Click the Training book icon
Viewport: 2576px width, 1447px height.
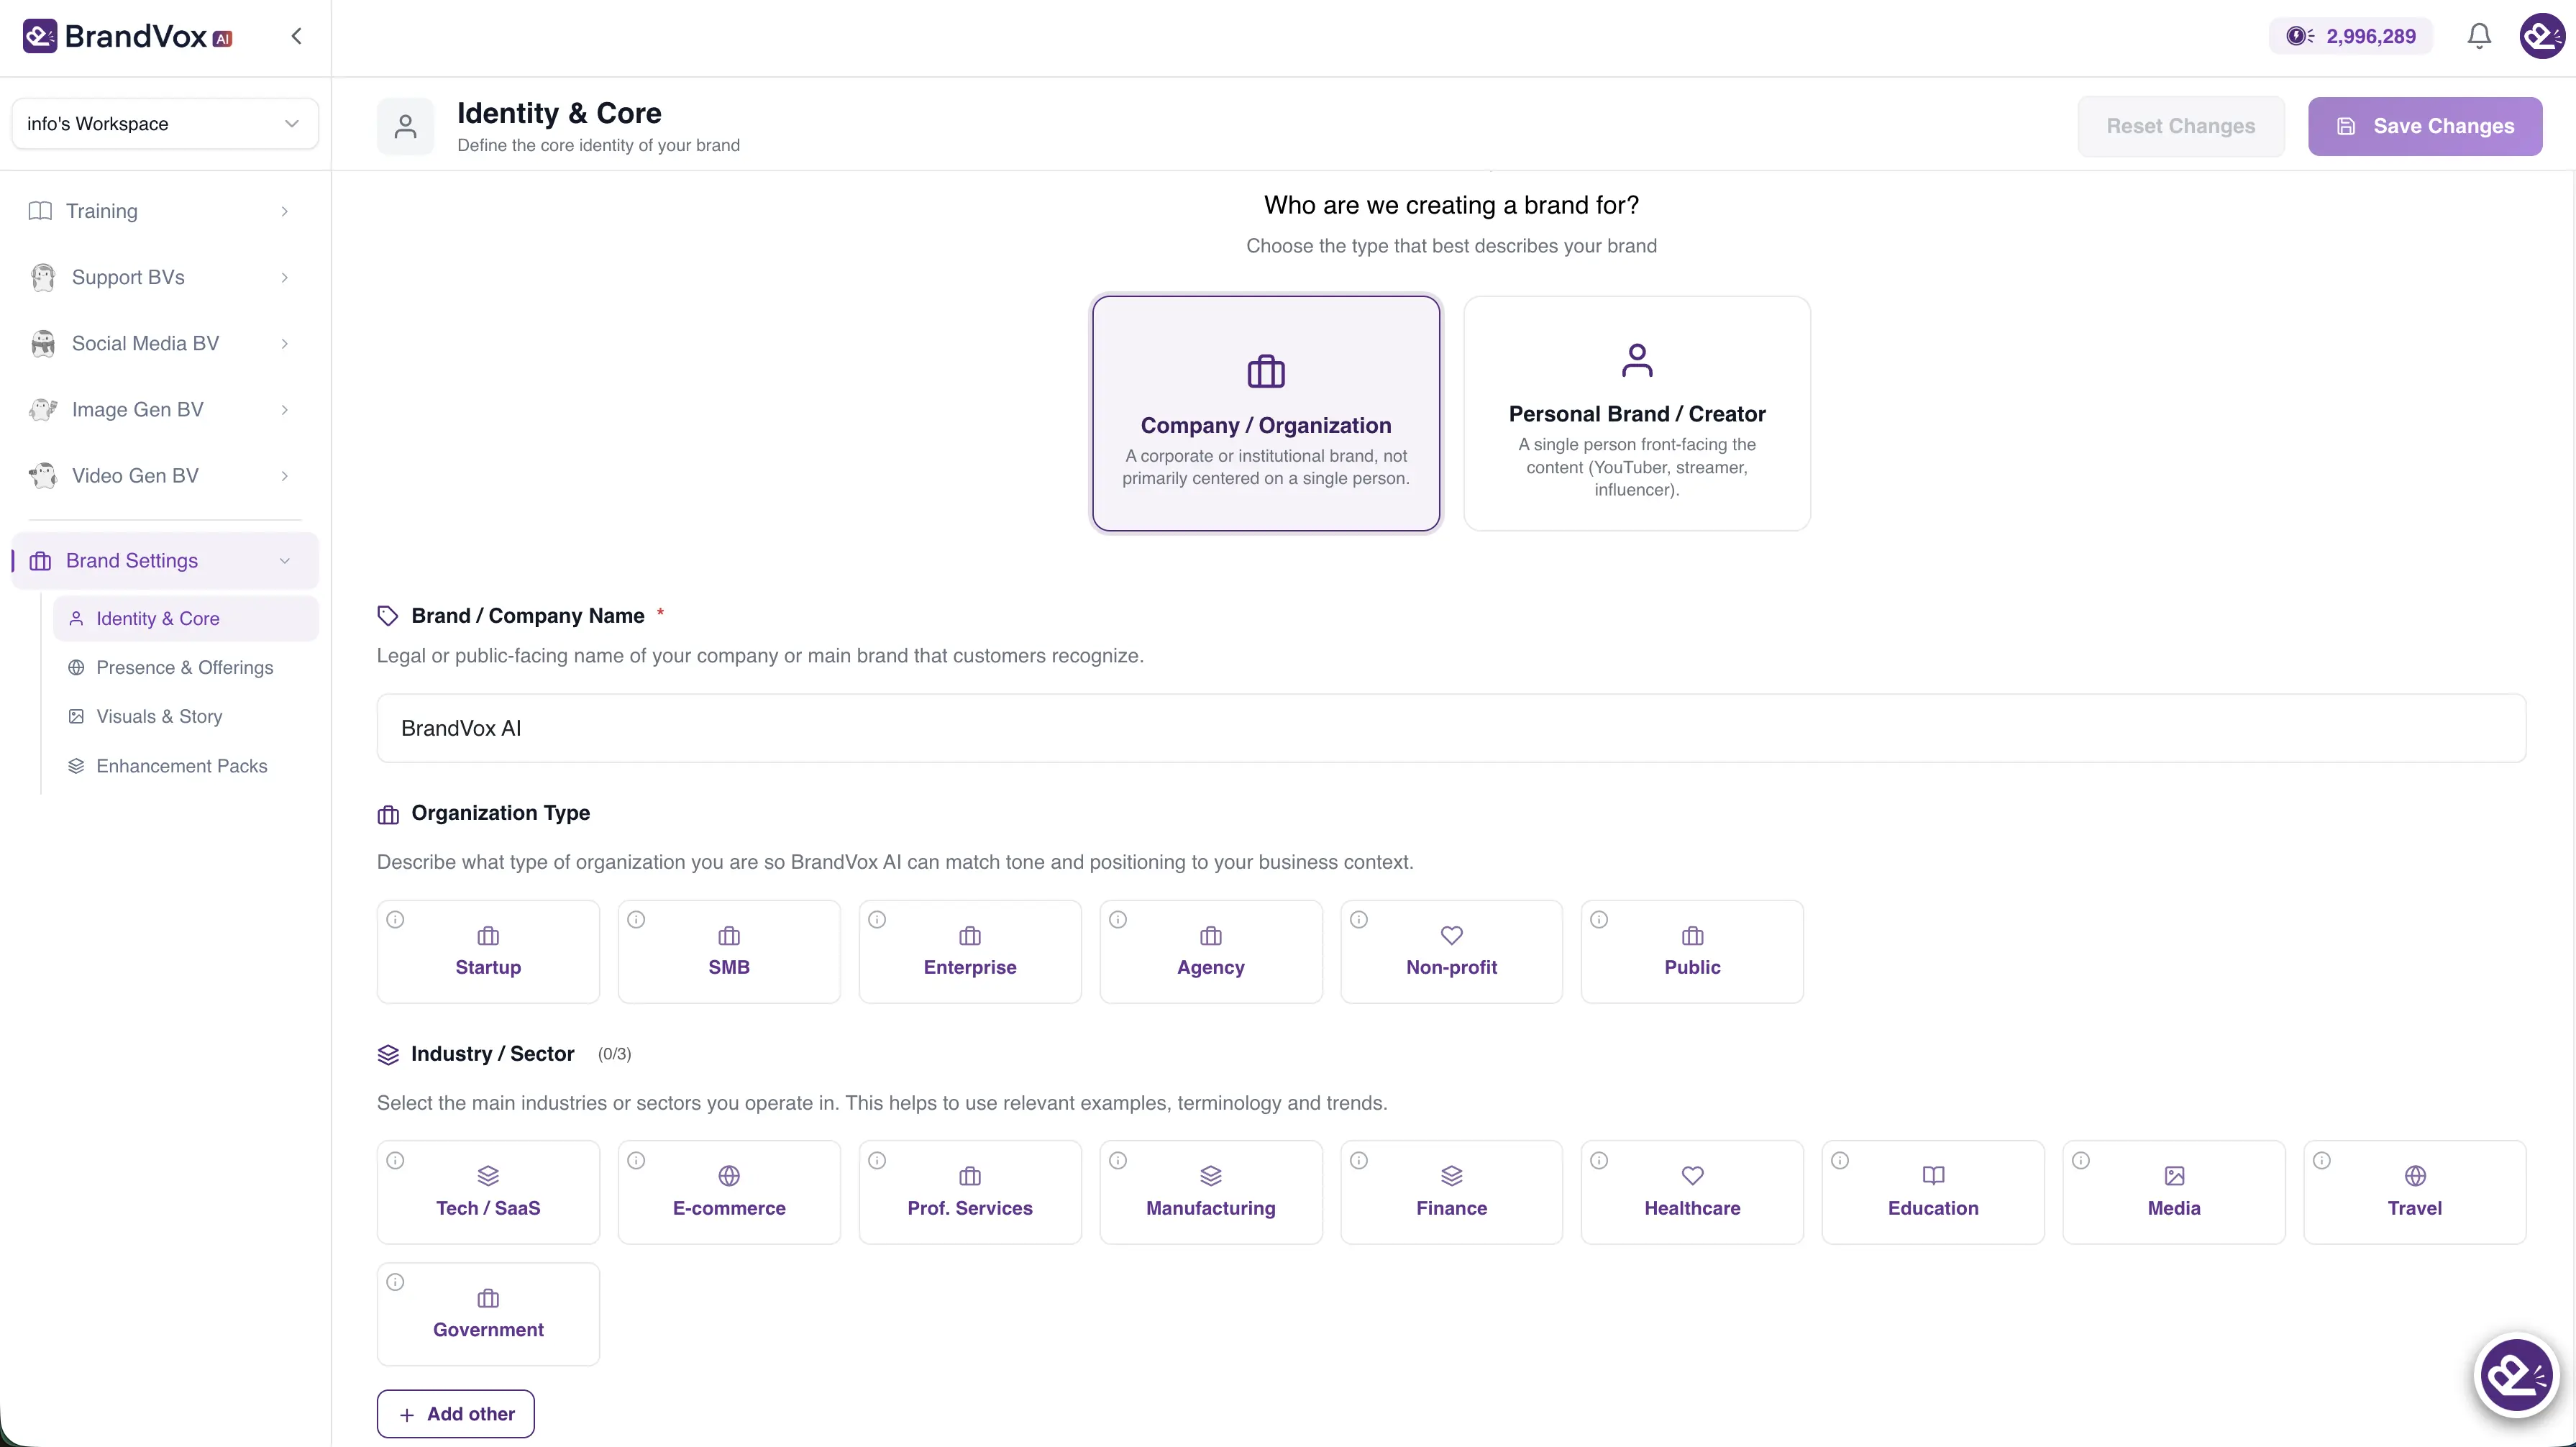pos(40,211)
